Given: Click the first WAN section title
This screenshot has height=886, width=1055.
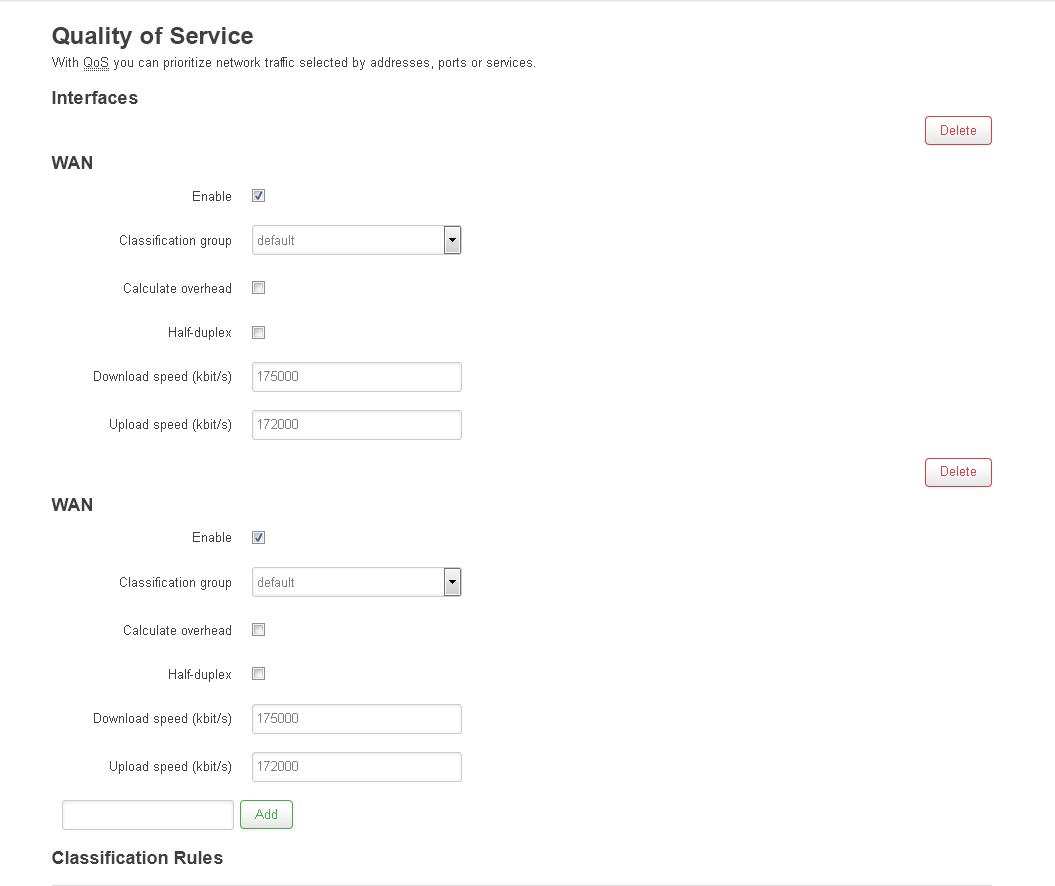Looking at the screenshot, I should point(73,163).
